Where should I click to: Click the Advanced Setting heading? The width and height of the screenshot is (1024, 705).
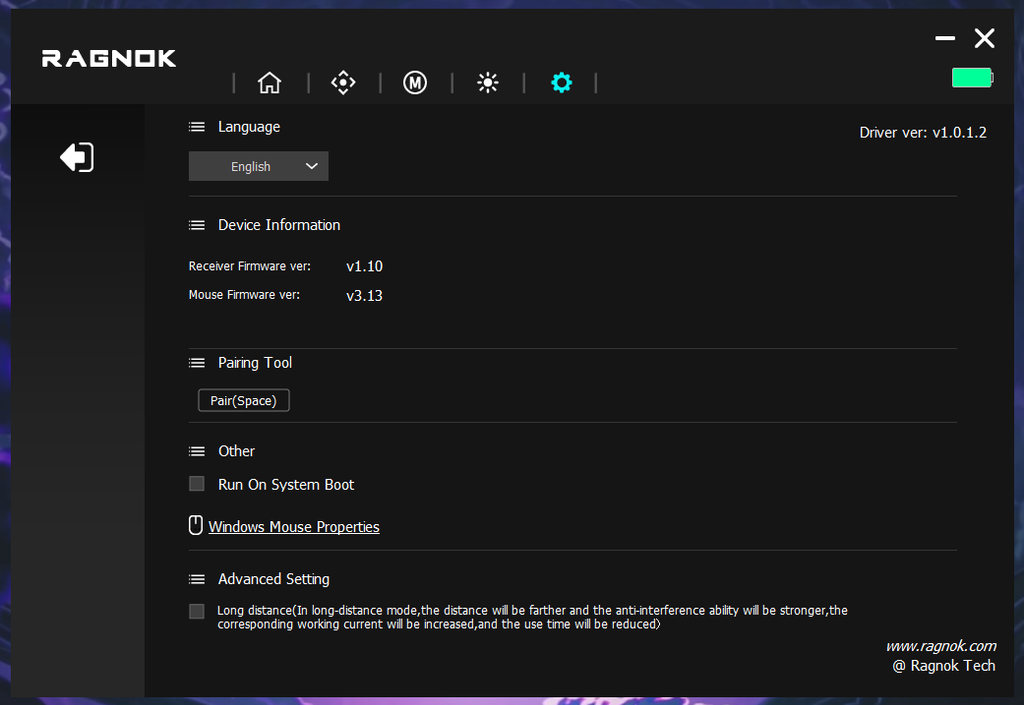pyautogui.click(x=274, y=579)
